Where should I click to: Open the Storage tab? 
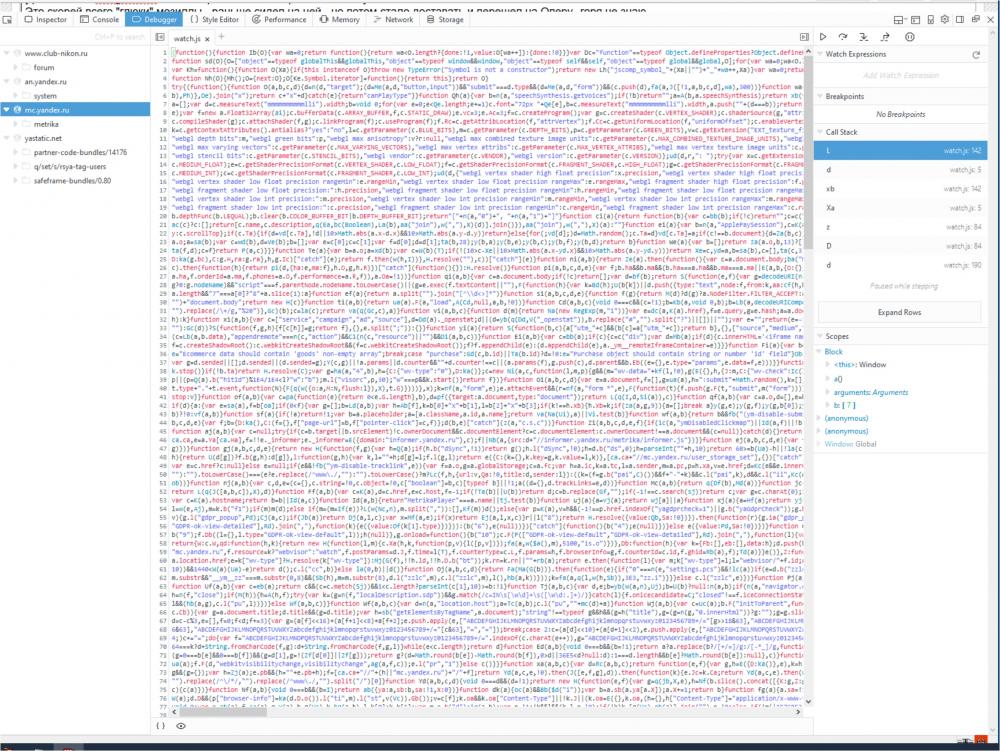[x=445, y=20]
